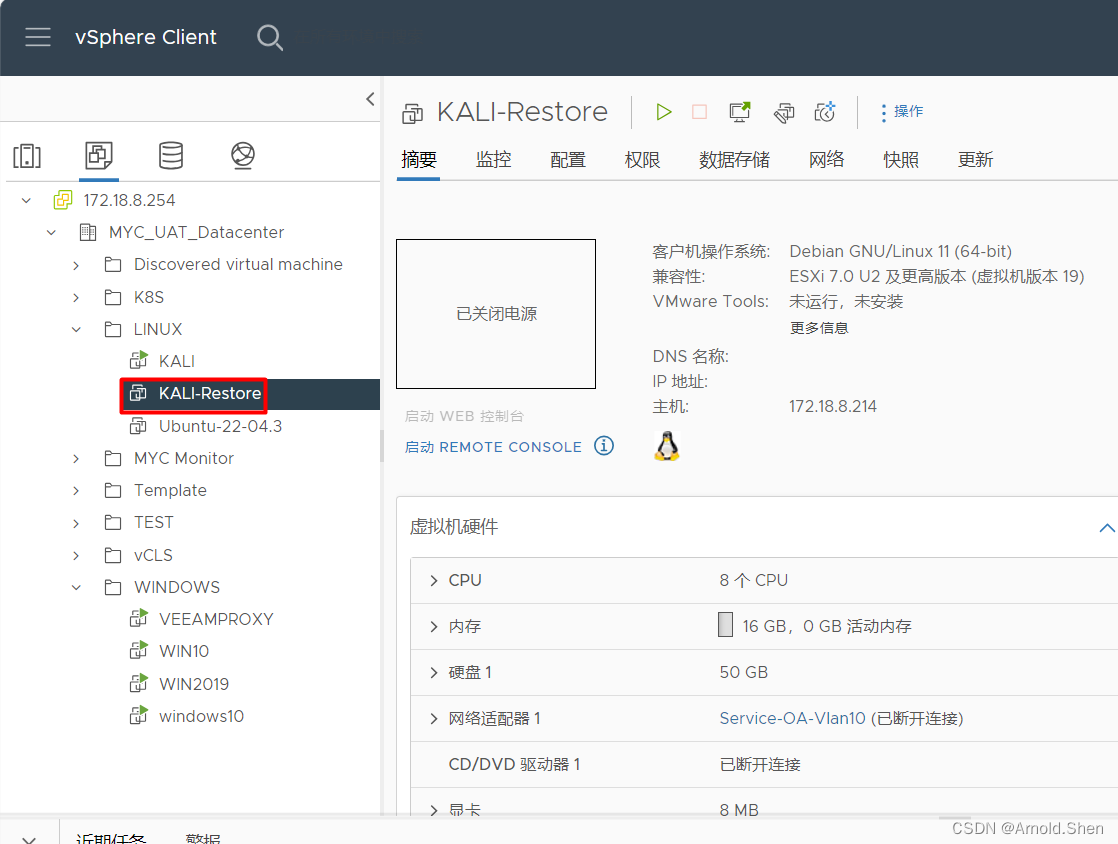
Task: Click the powered-off console thumbnail
Action: point(496,314)
